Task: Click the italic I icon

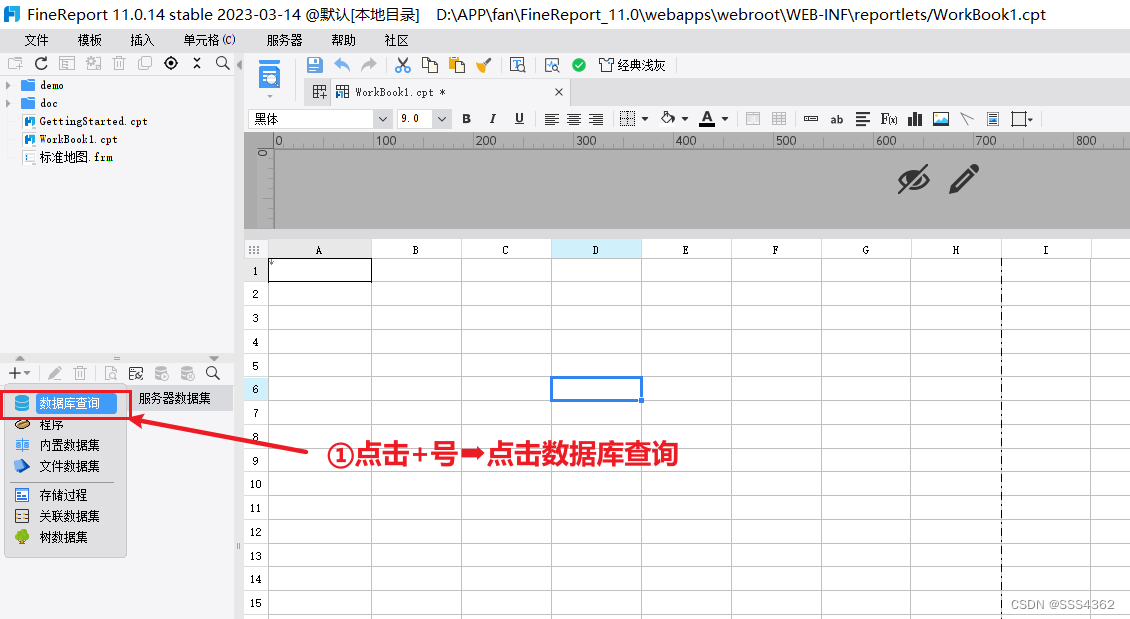Action: click(492, 119)
